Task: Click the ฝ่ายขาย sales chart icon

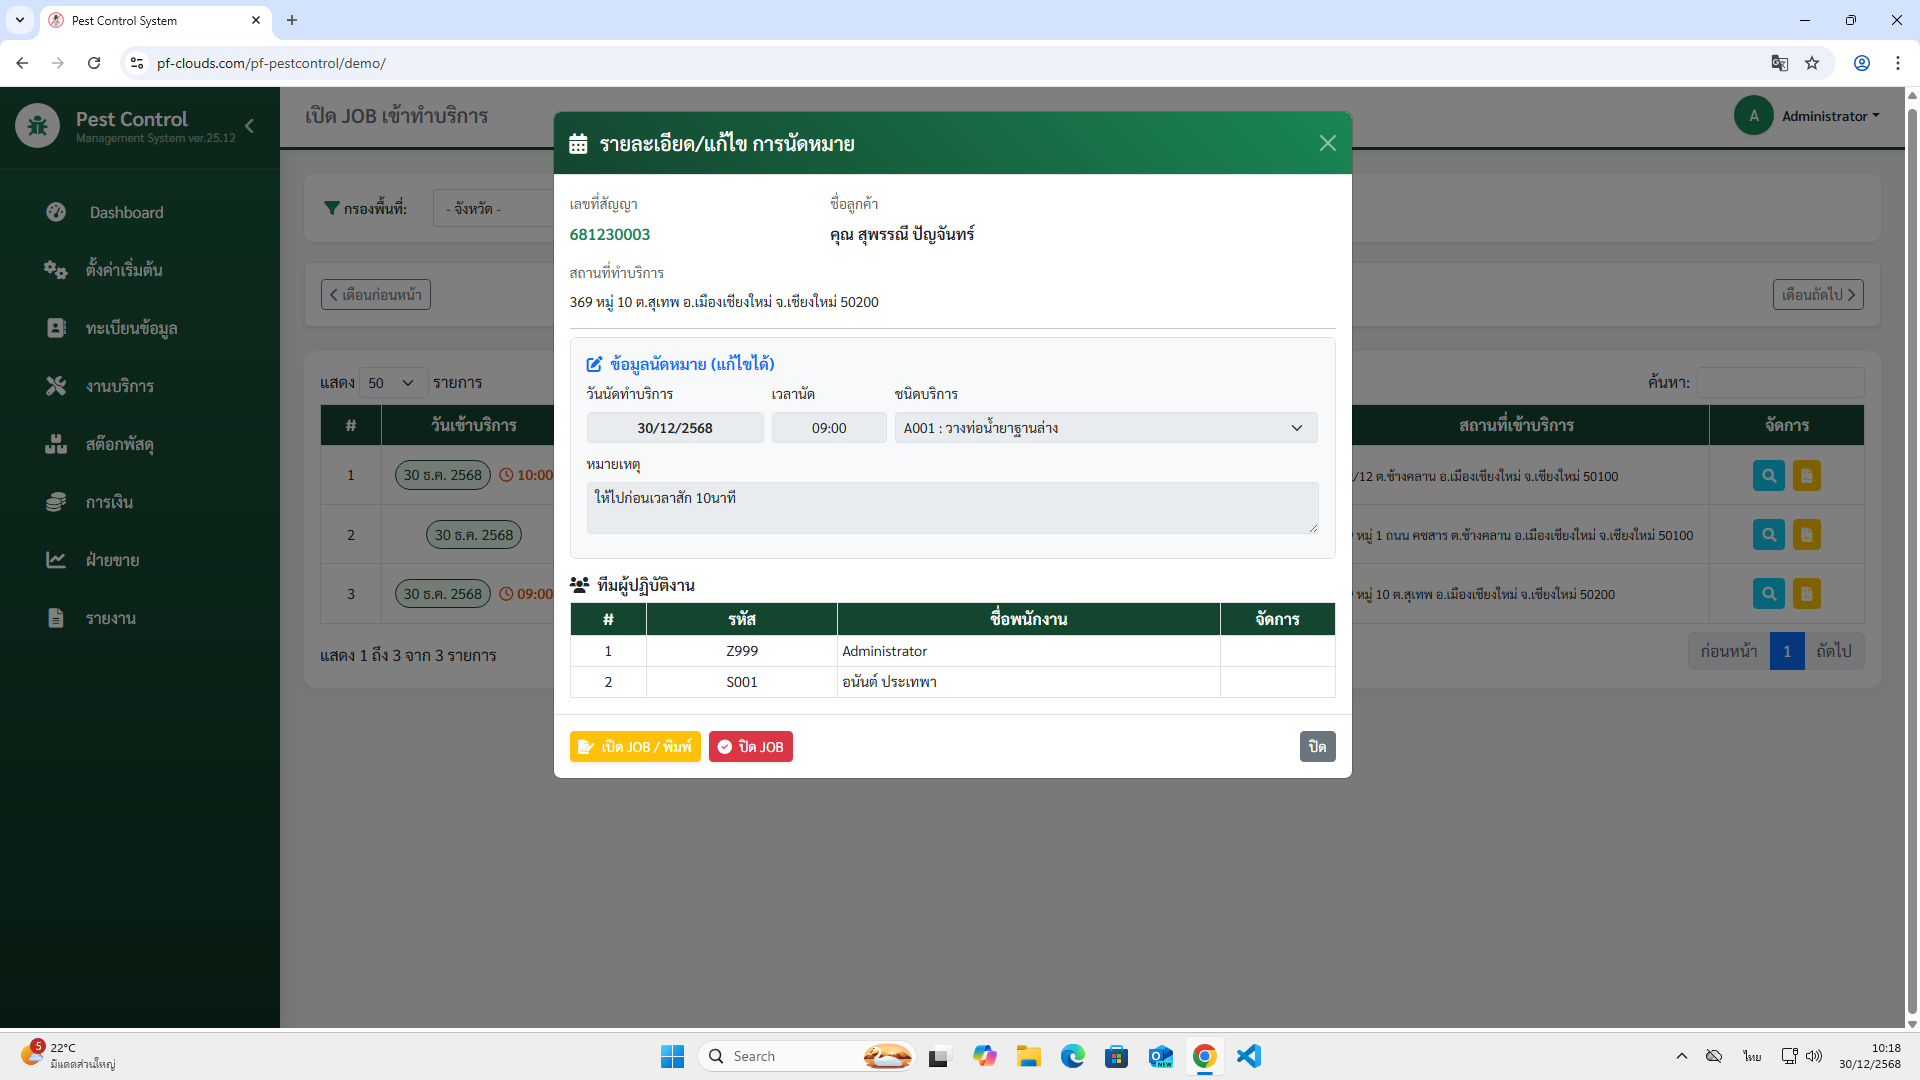Action: (x=56, y=560)
